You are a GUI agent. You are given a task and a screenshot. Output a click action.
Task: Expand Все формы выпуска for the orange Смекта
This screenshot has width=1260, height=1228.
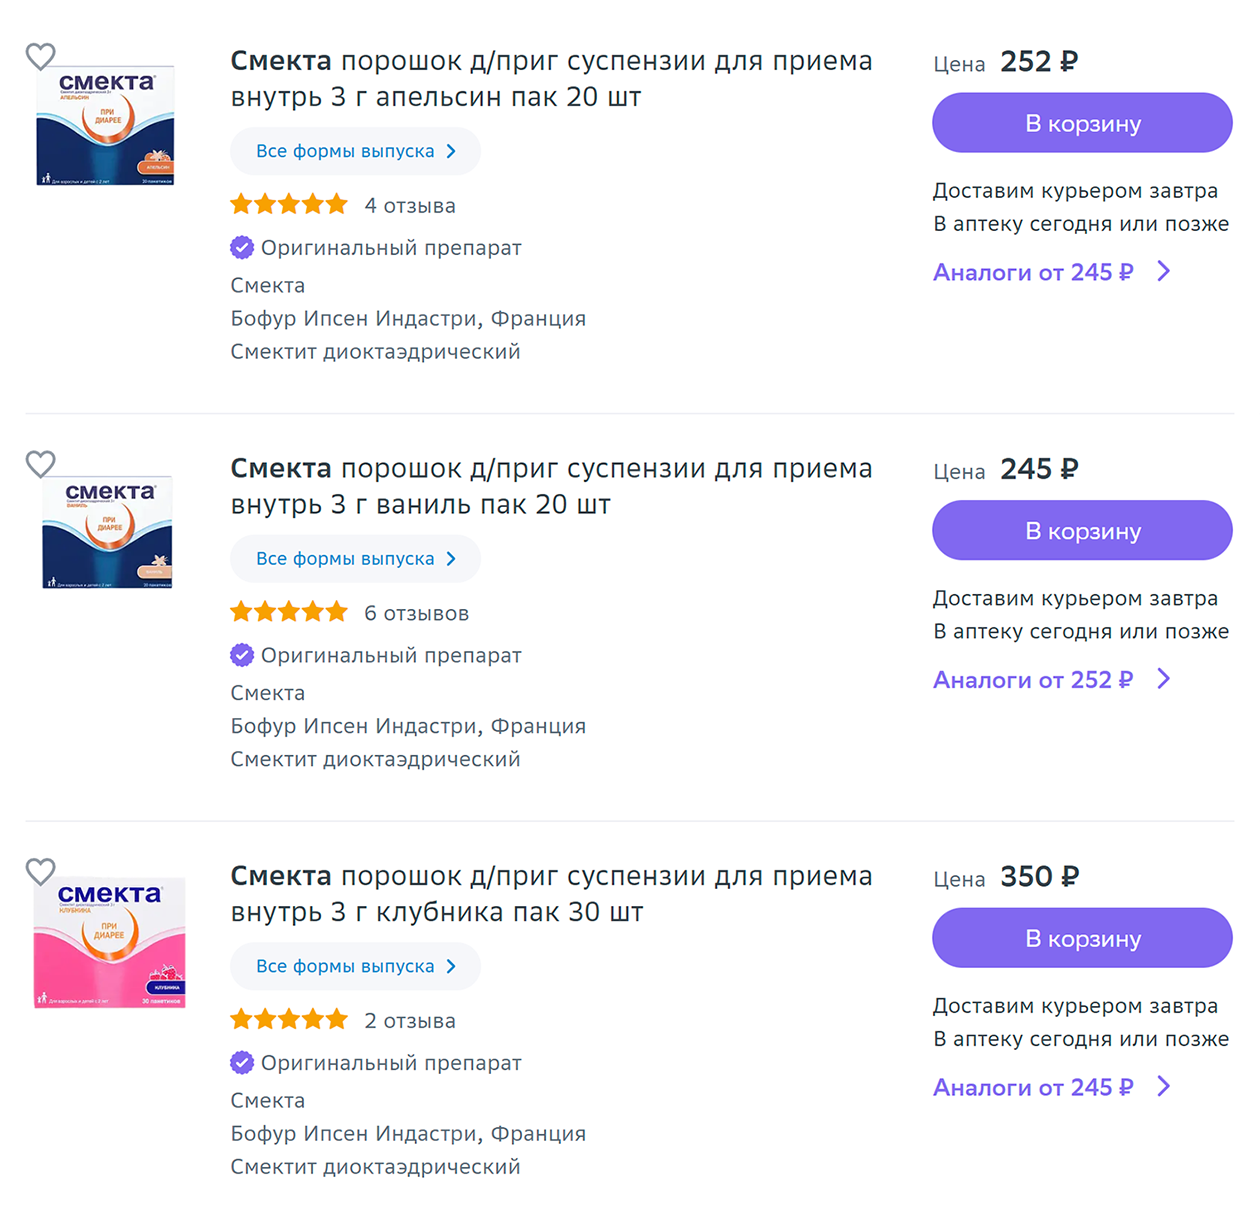pyautogui.click(x=355, y=151)
